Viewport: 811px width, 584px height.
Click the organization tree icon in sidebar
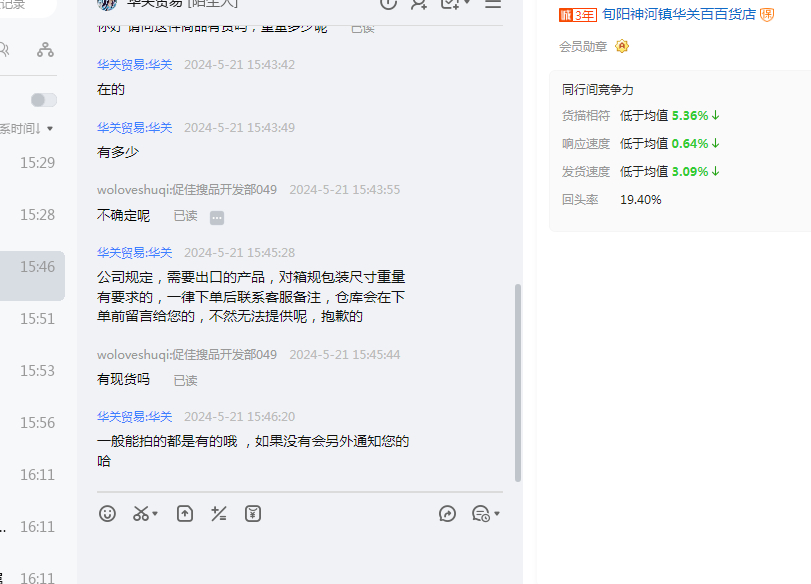(45, 49)
